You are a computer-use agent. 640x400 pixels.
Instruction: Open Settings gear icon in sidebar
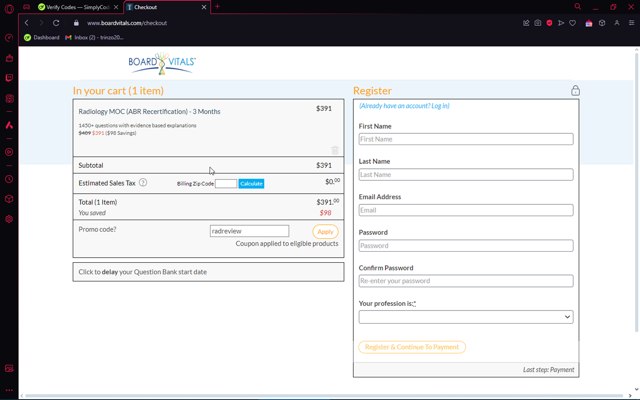coord(9,219)
